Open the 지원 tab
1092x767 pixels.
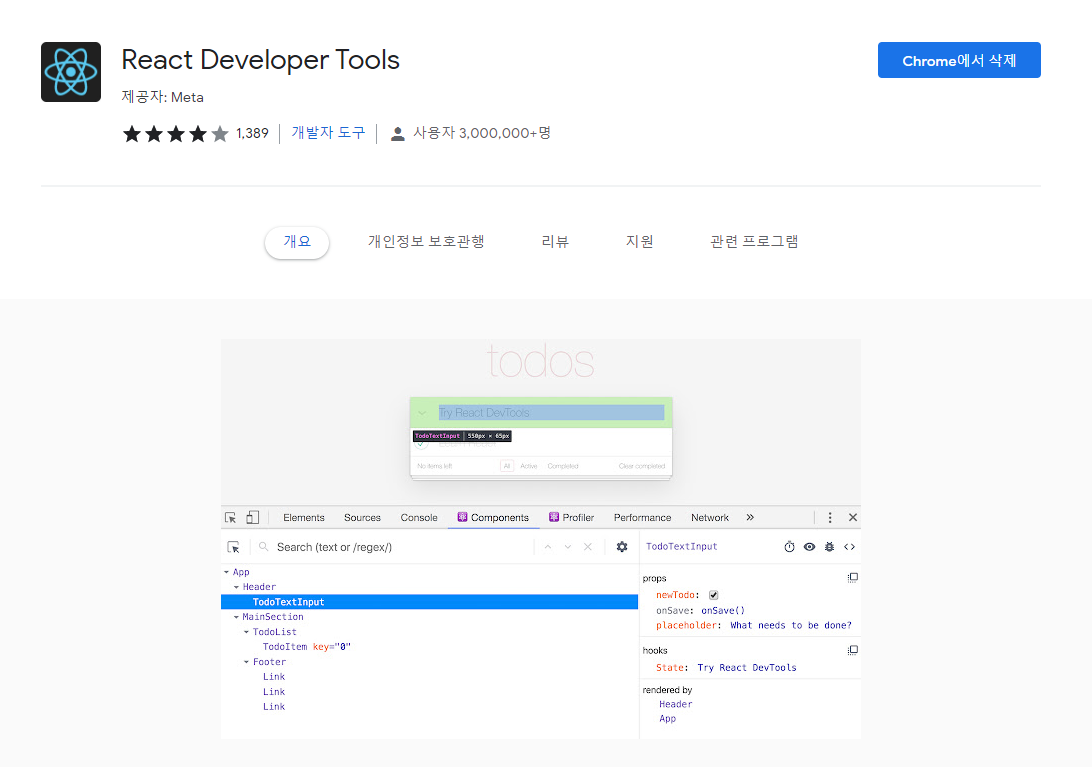tap(639, 242)
